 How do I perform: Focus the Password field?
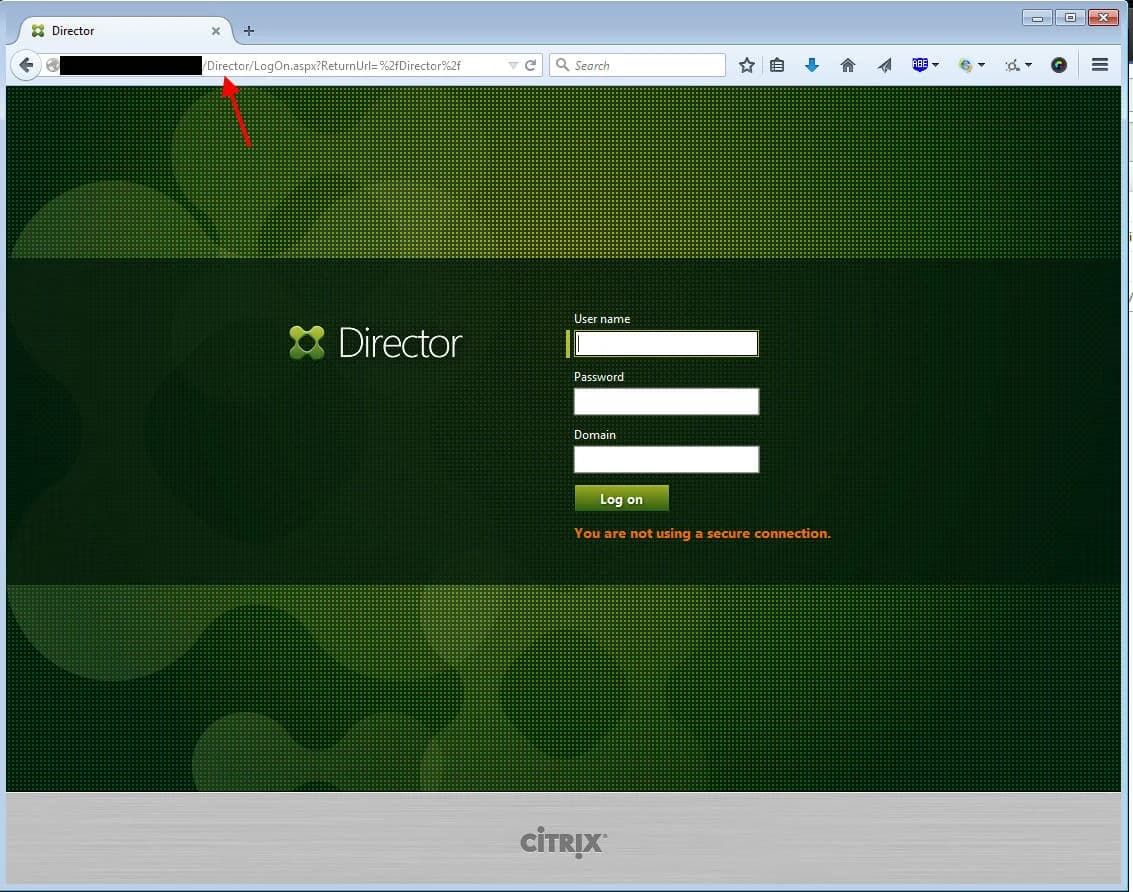pos(665,401)
